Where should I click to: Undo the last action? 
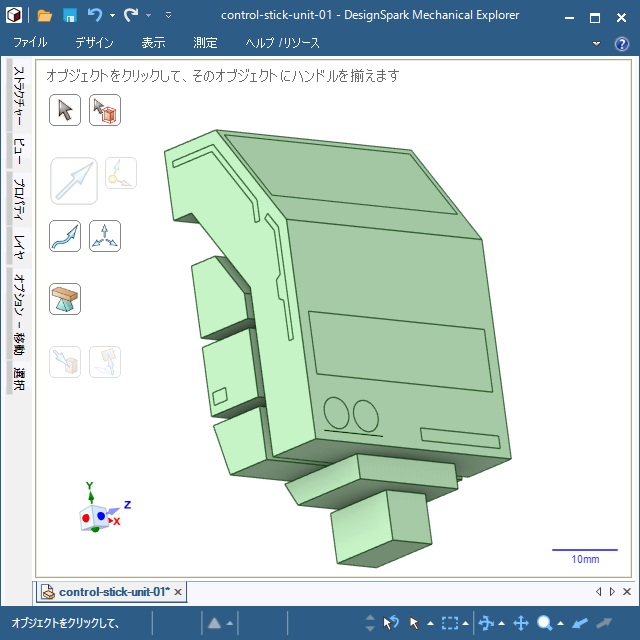pyautogui.click(x=94, y=16)
